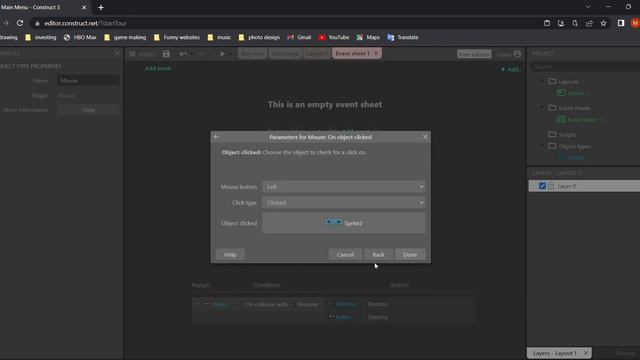Reload the browser page
Screen dimensions: 640x360
(20, 23)
